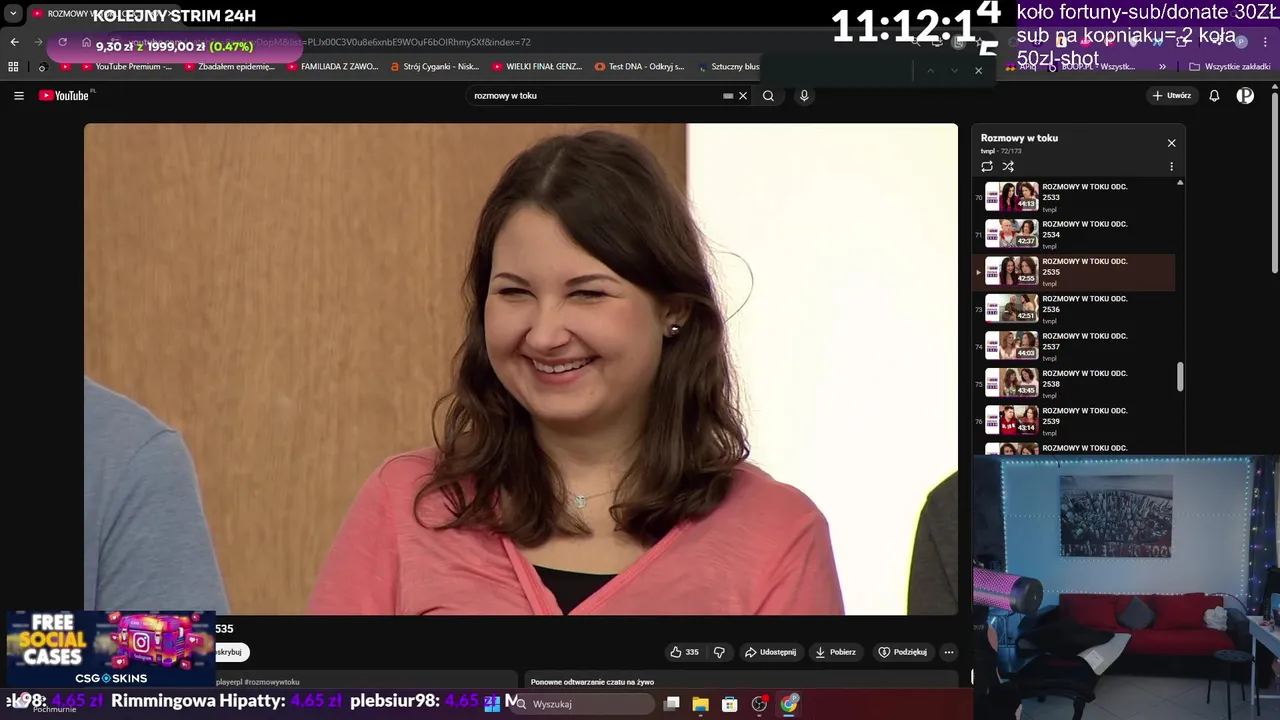Expand hidden bookmarks chevron
Image resolution: width=1280 pixels, height=720 pixels.
1162,67
